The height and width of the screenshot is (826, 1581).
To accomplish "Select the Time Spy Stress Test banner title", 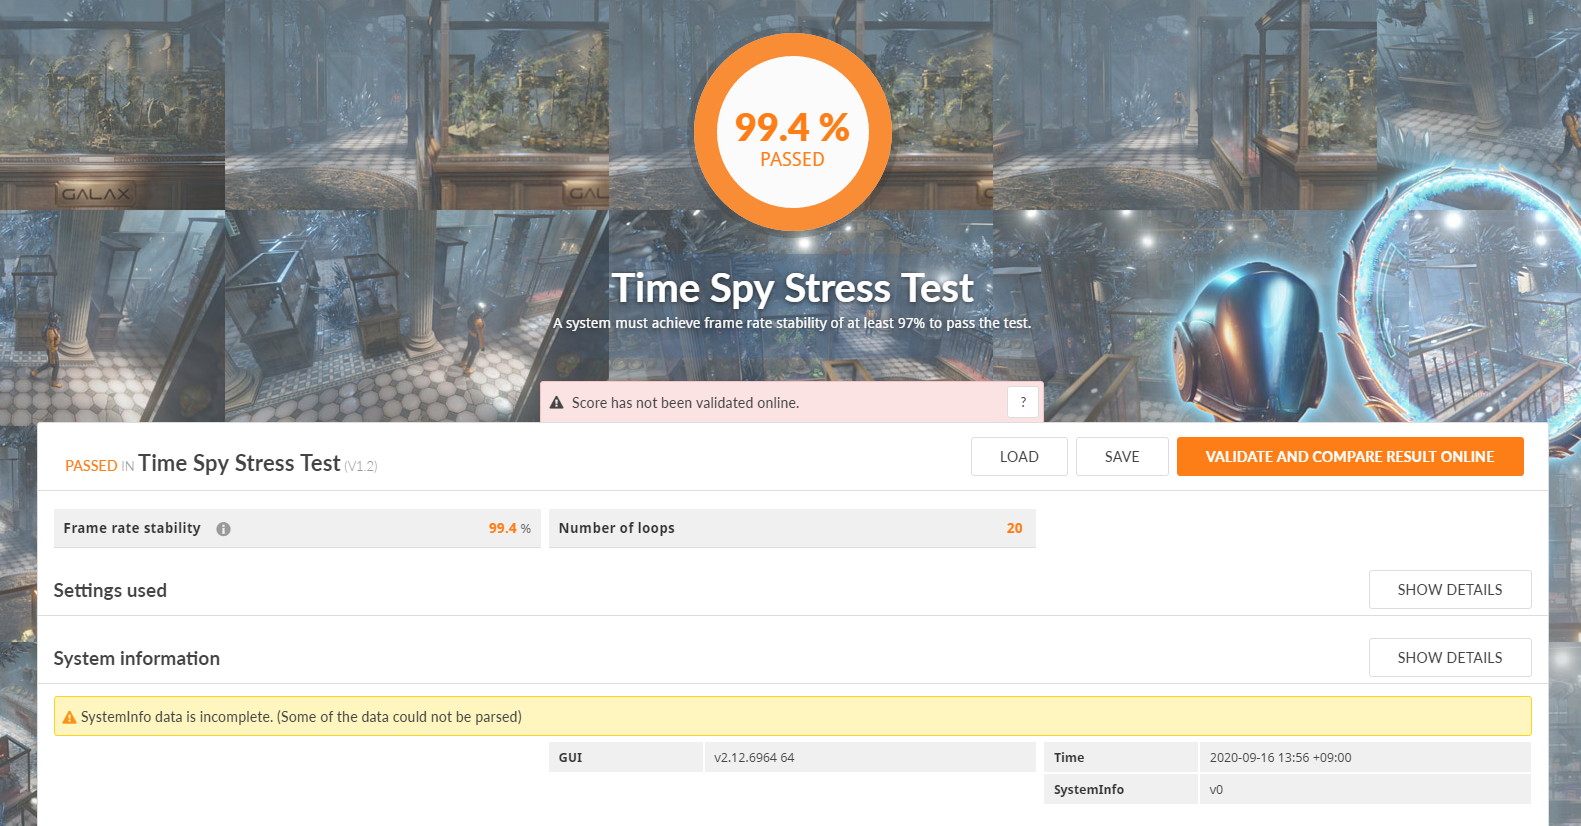I will [792, 288].
